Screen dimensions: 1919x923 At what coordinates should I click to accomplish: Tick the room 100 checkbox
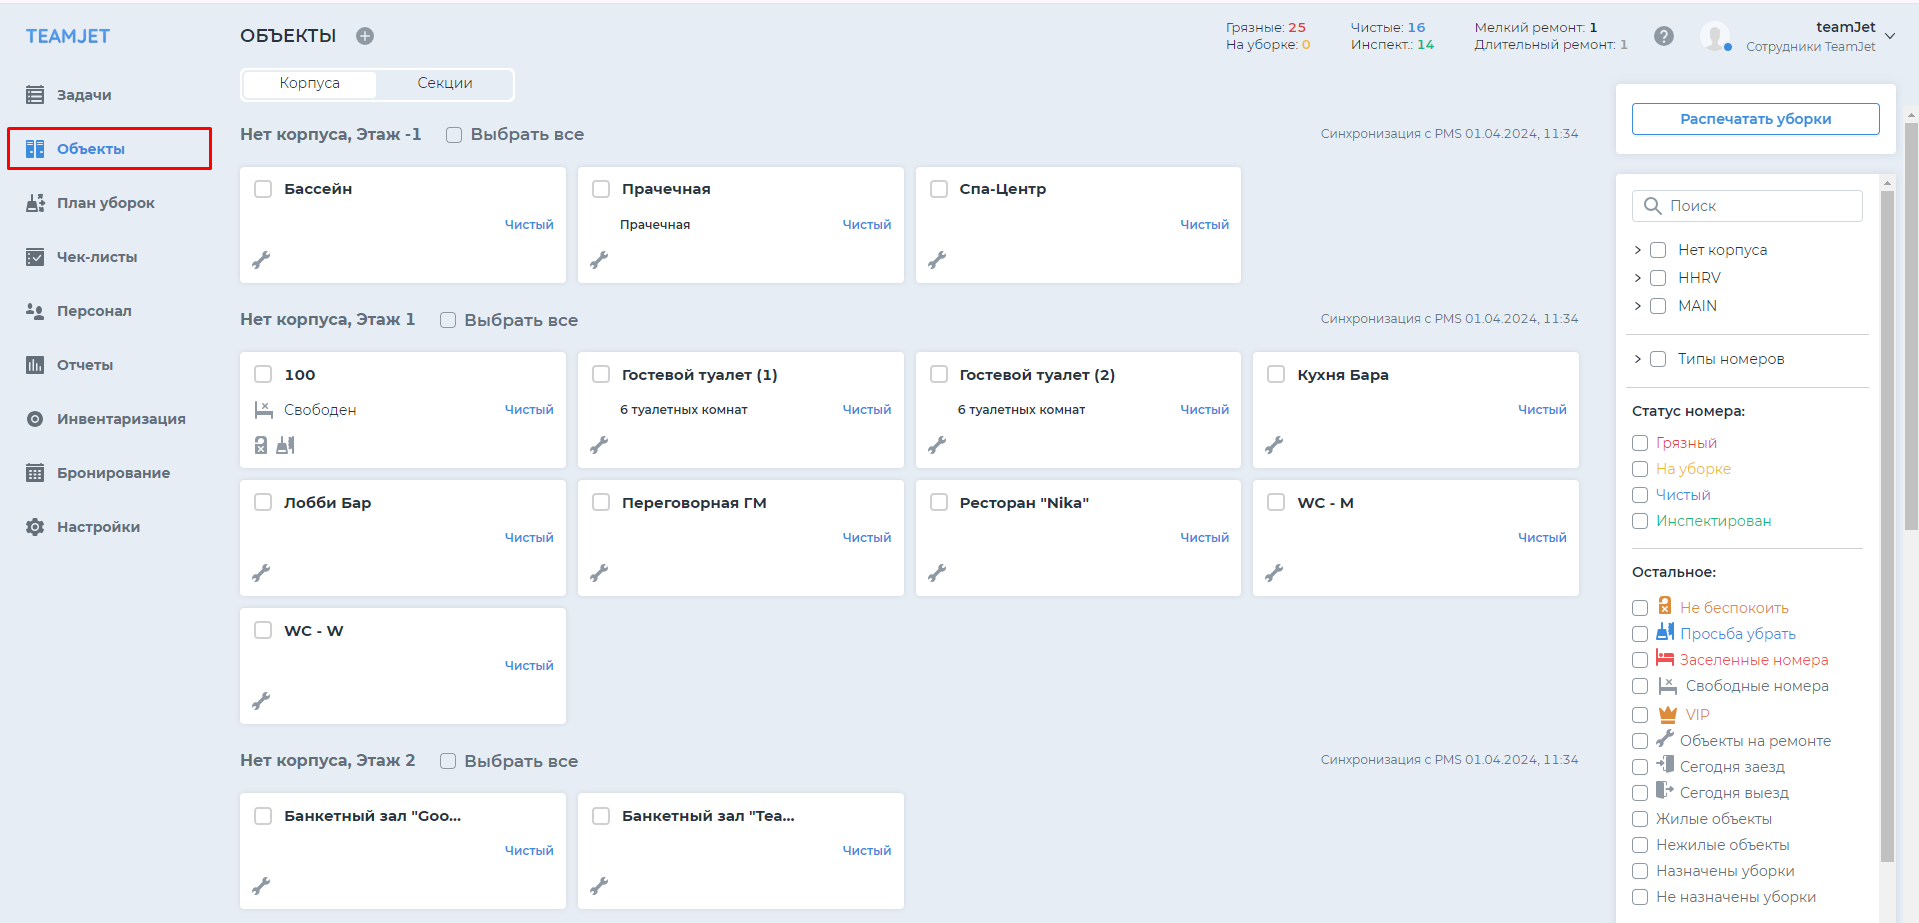263,374
